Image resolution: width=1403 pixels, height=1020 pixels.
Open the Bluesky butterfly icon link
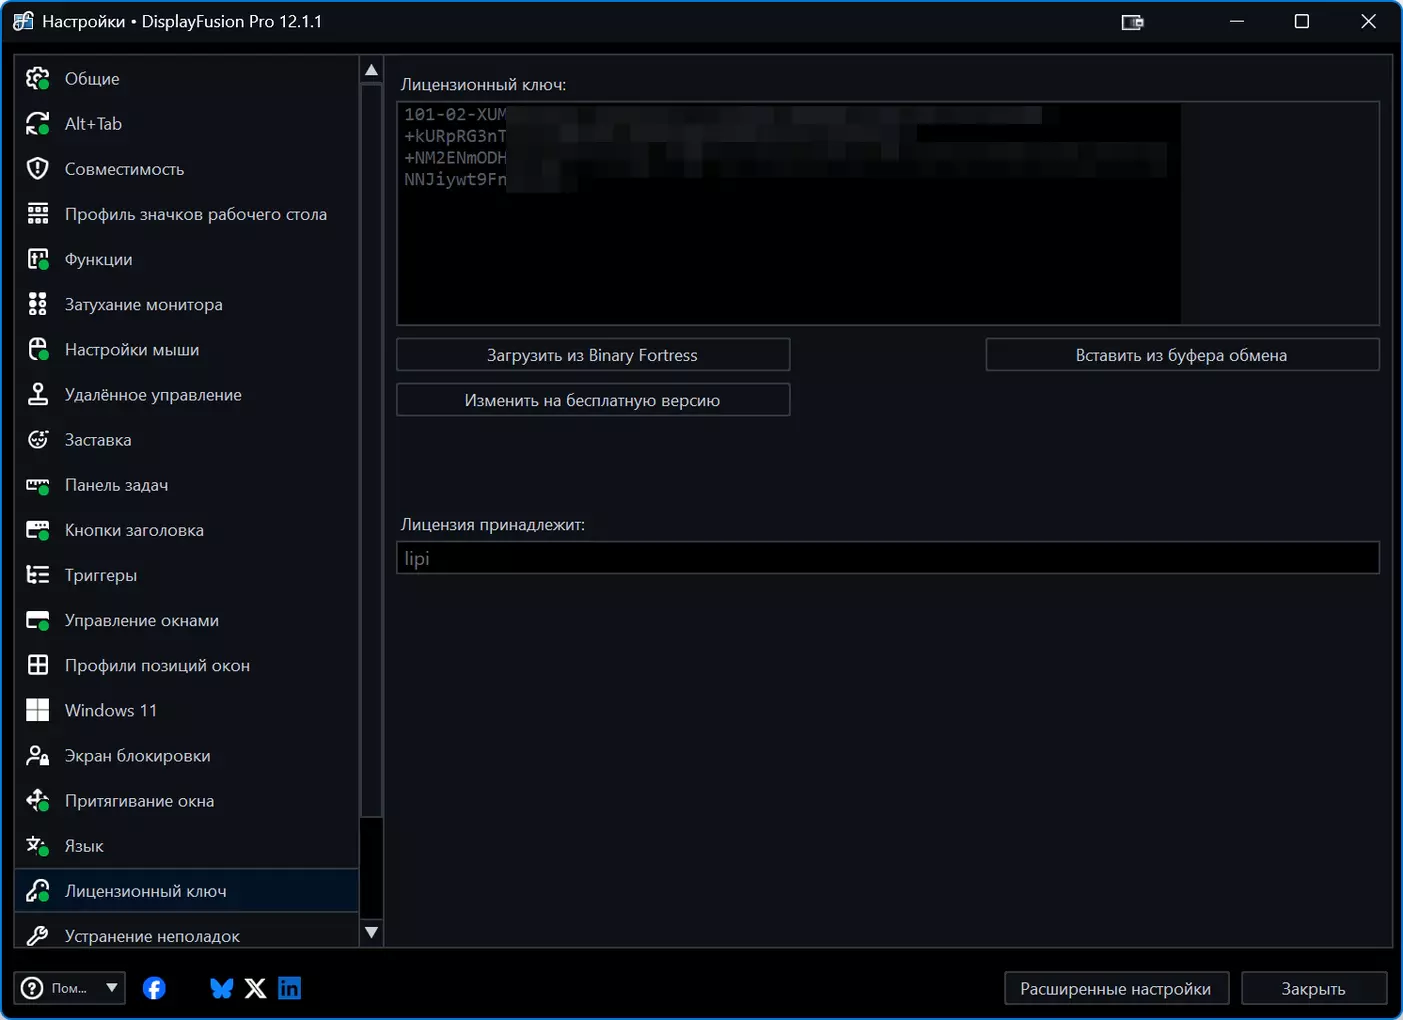[222, 988]
